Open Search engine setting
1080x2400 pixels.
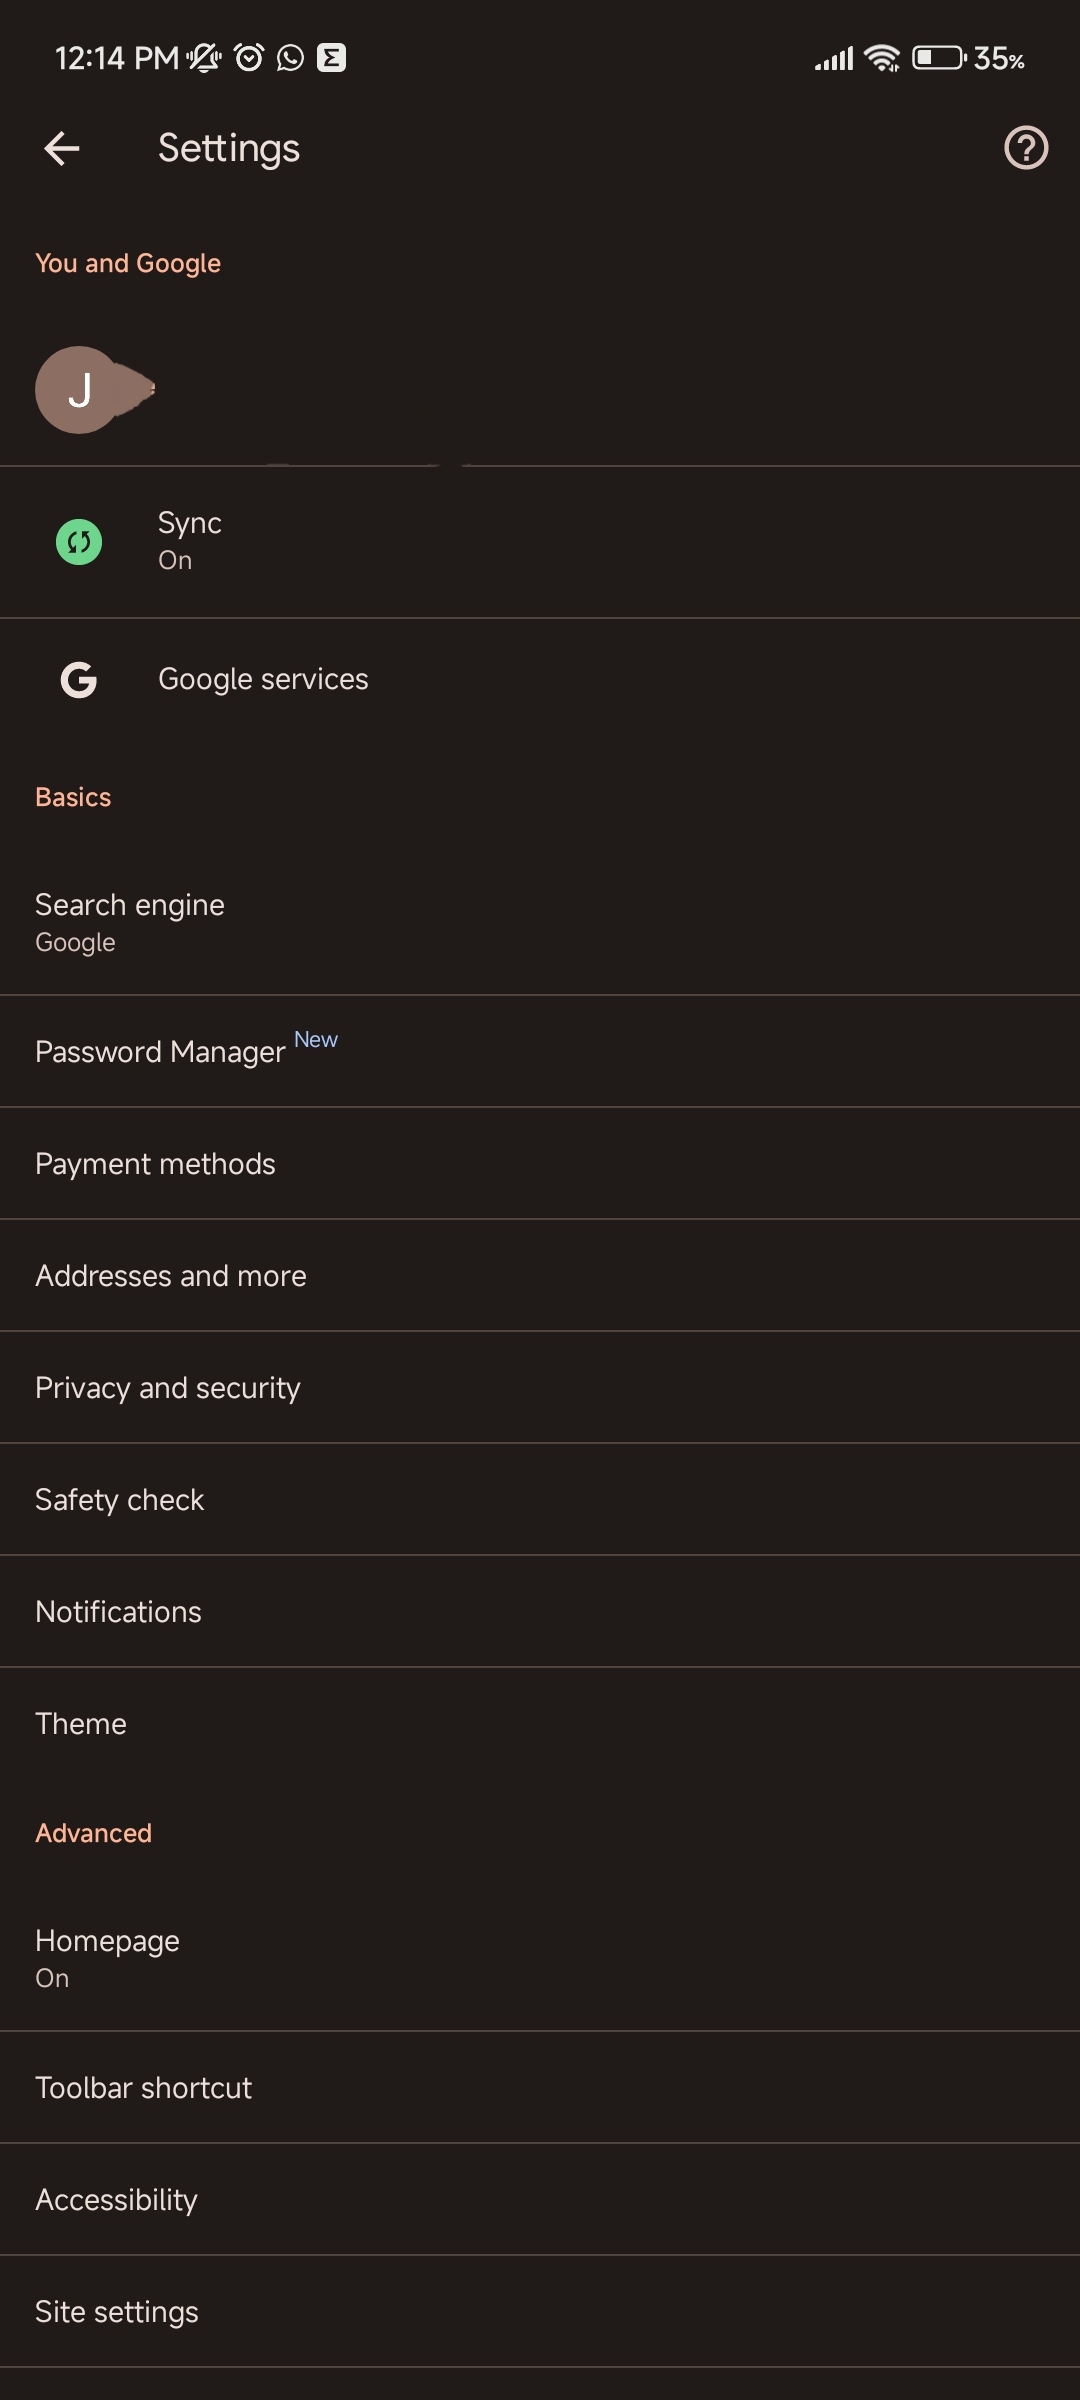pyautogui.click(x=130, y=922)
